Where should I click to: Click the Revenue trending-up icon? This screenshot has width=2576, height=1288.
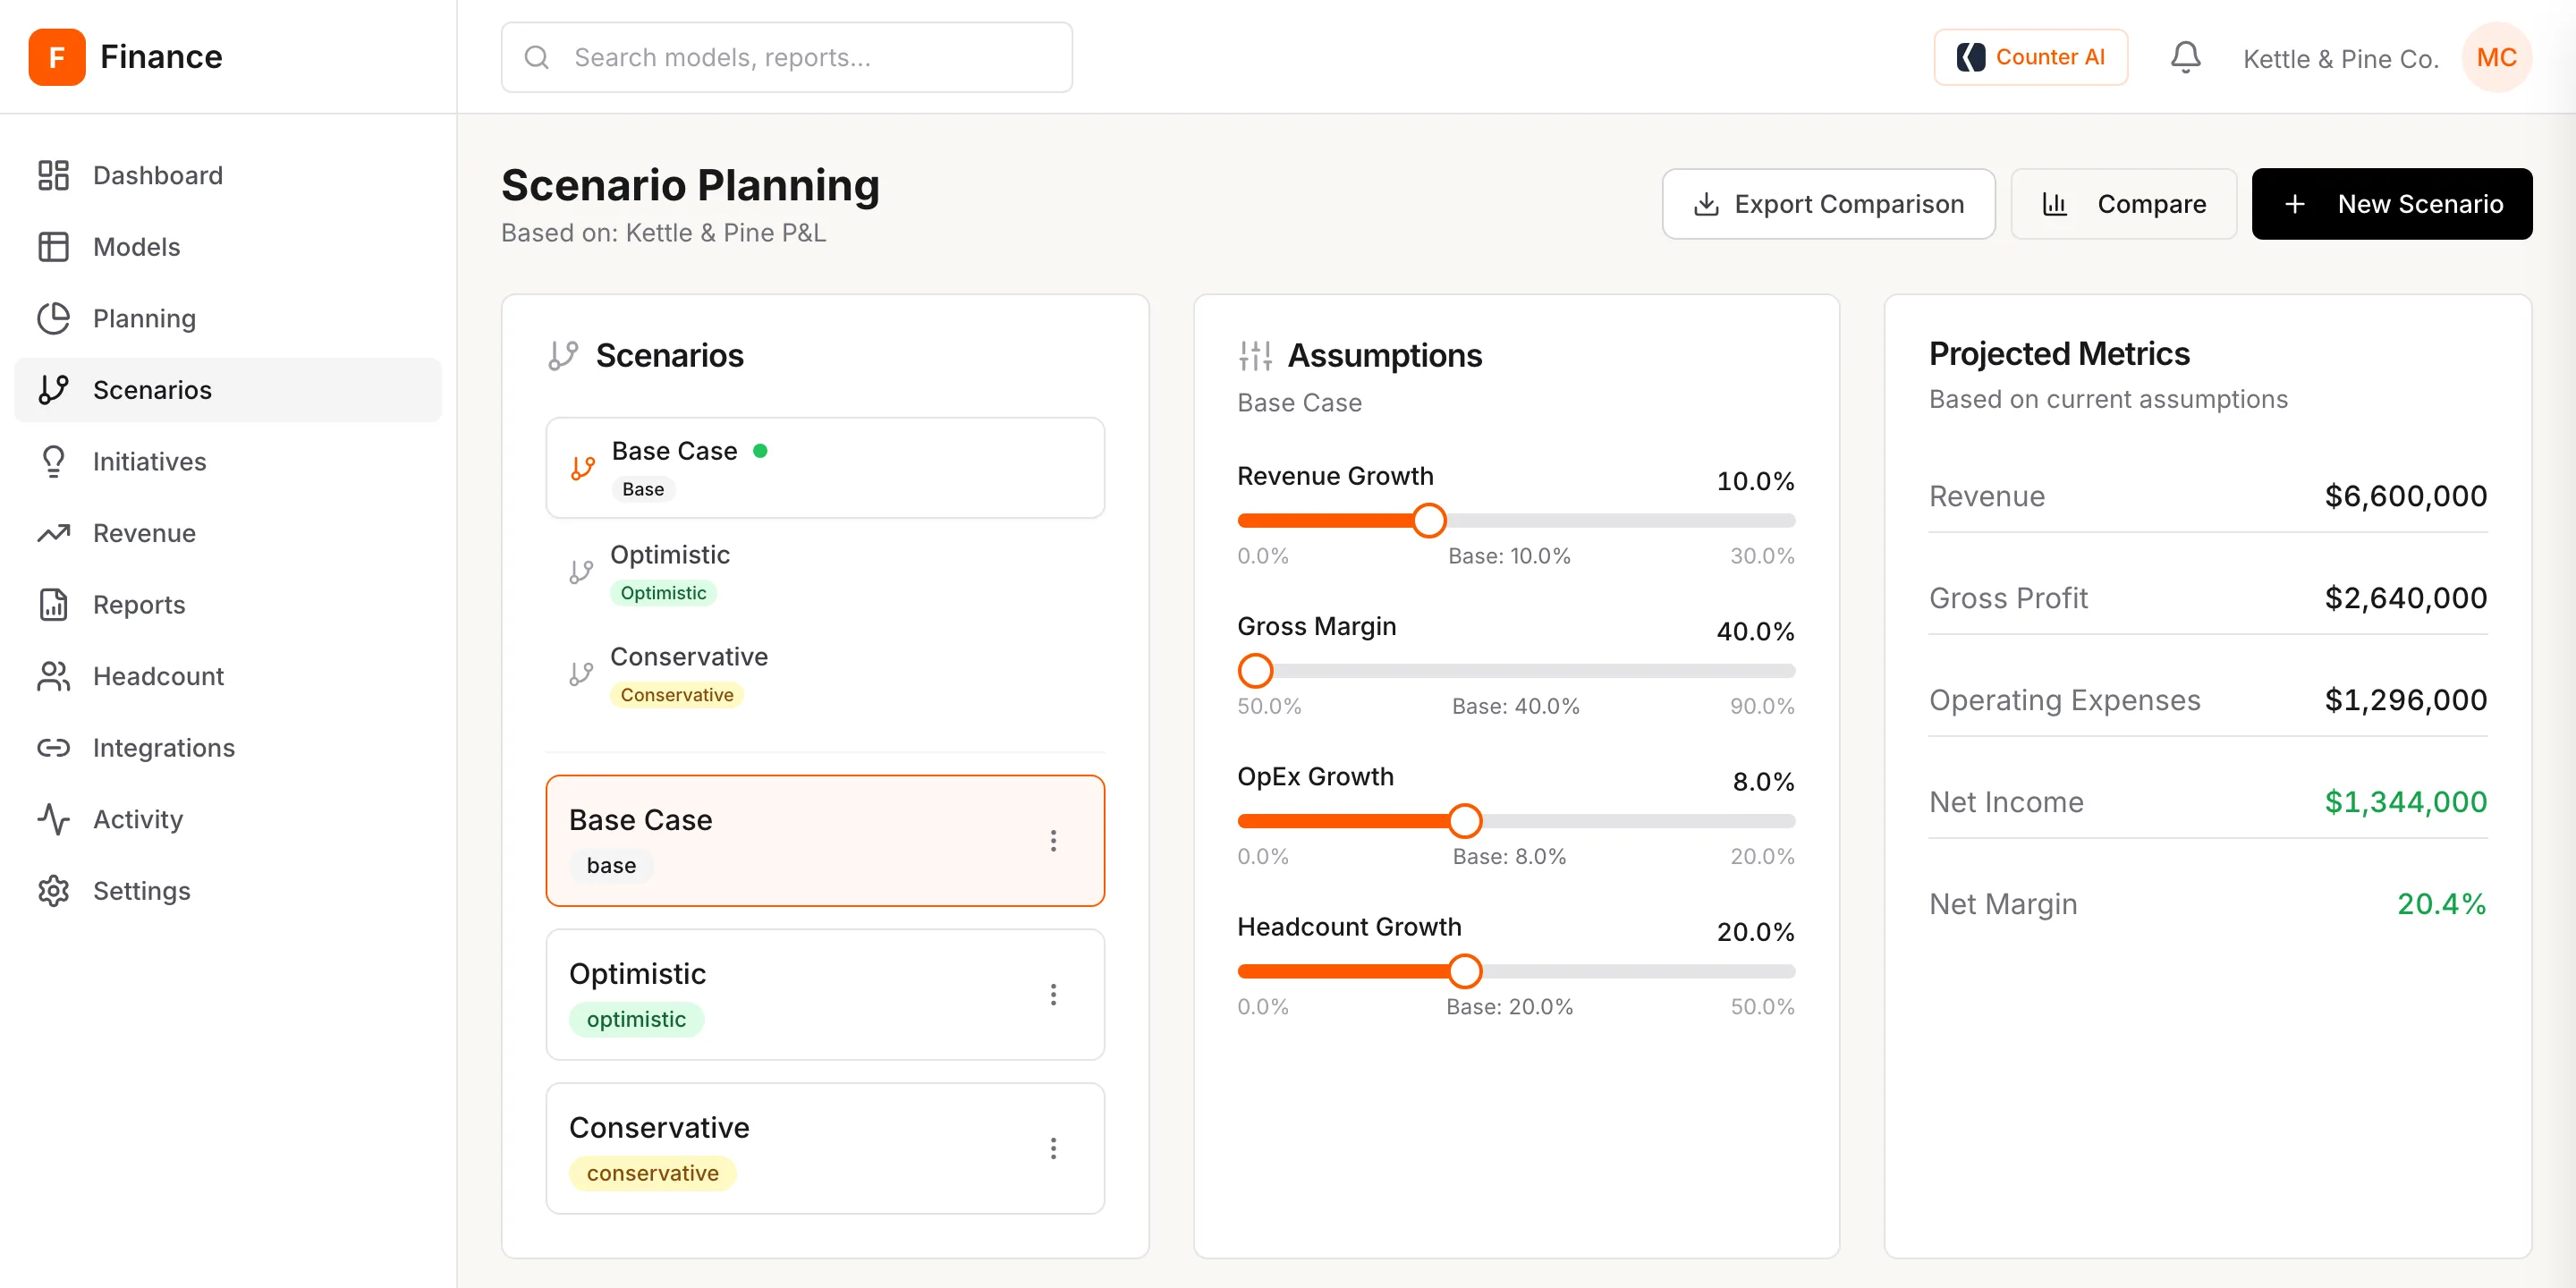coord(53,533)
